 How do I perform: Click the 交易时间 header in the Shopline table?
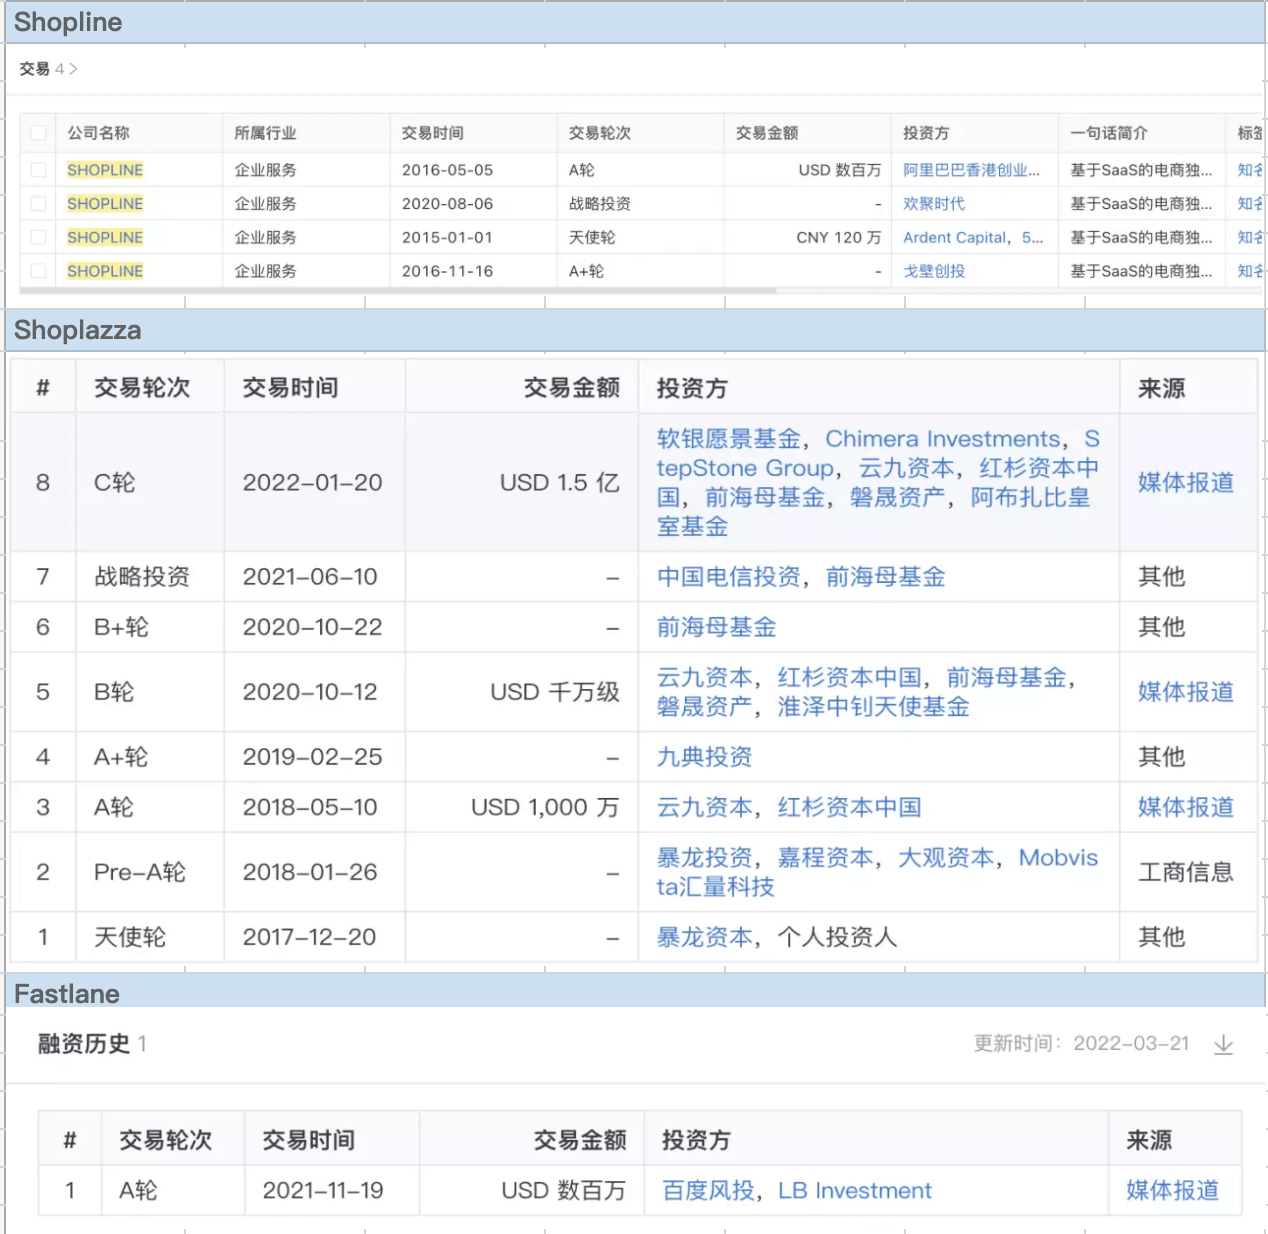(x=432, y=133)
